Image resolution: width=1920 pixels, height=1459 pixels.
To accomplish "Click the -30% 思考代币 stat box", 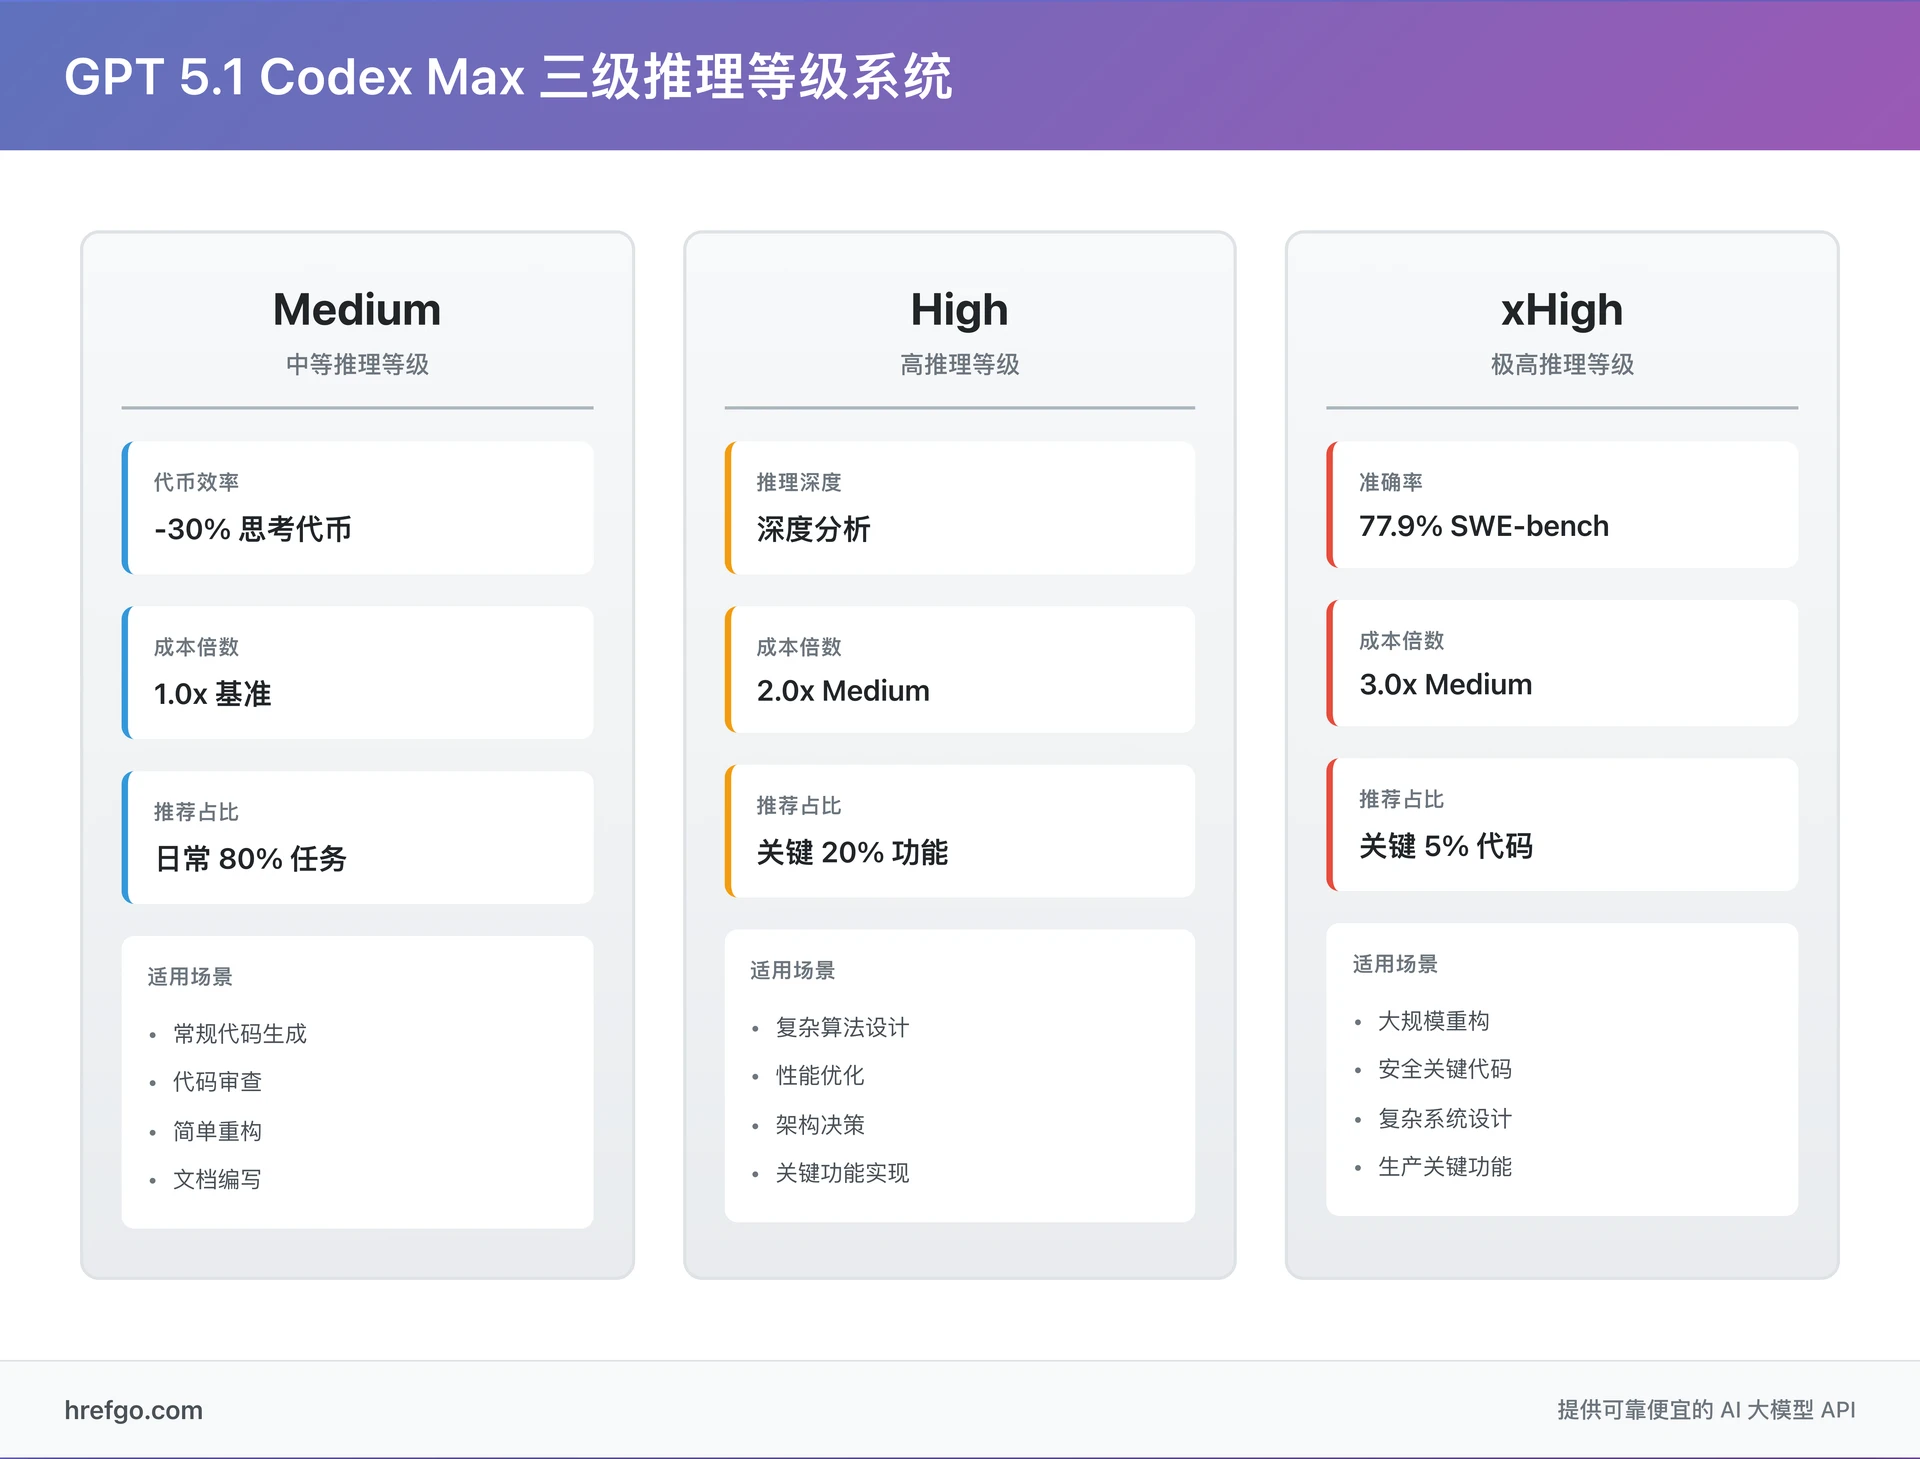I will 357,508.
